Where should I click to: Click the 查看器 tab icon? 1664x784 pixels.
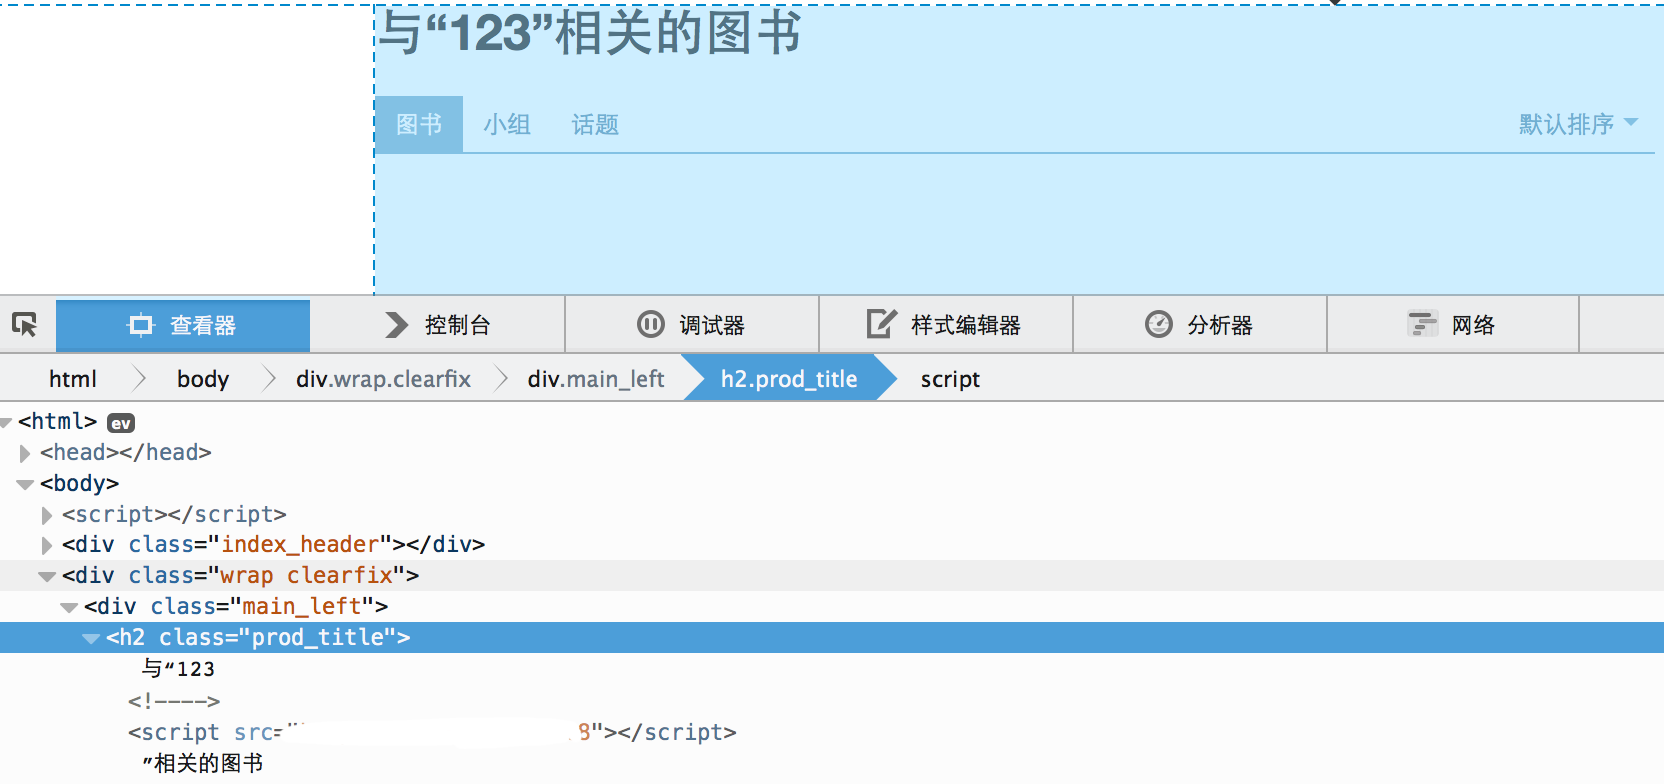point(141,325)
